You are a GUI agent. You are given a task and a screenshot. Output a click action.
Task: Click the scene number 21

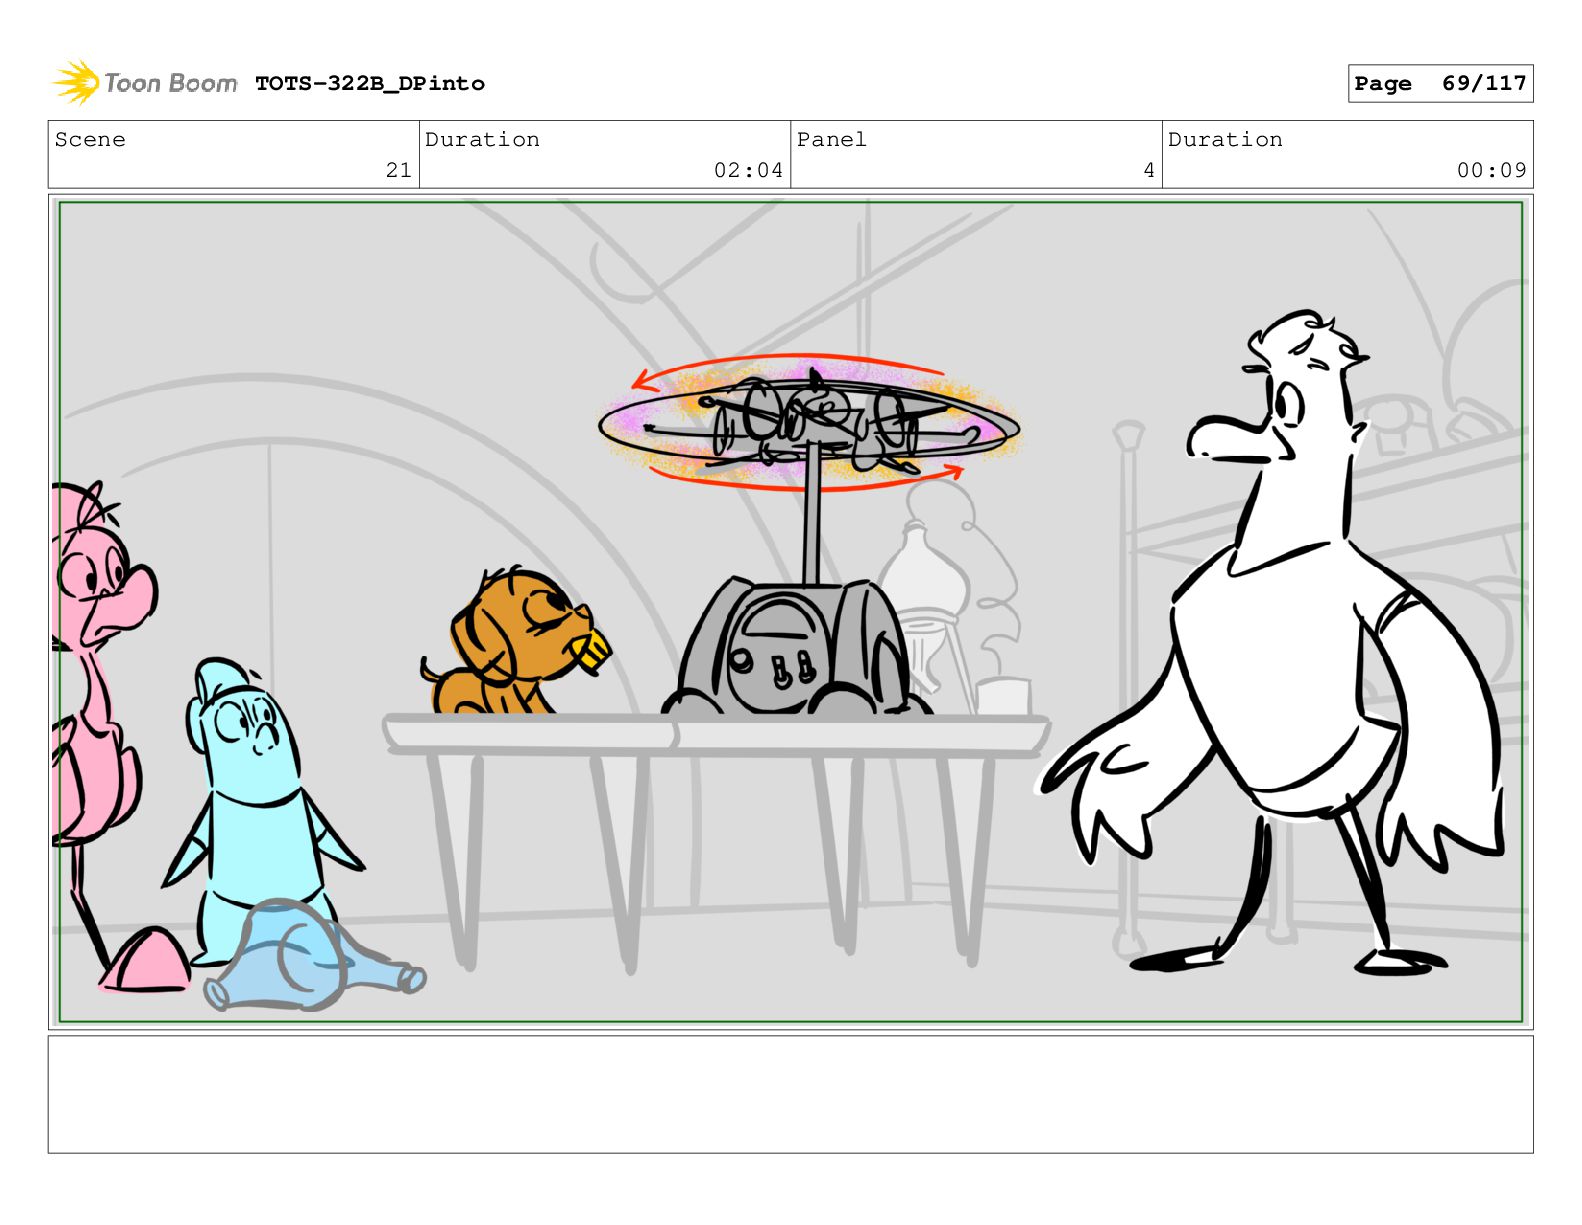point(398,171)
